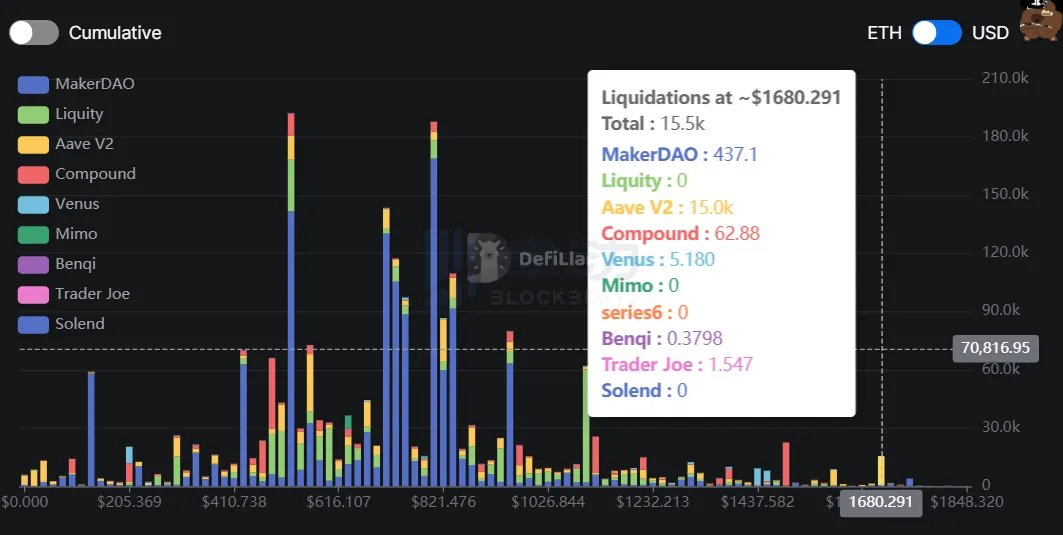Hide the Trader Joe series via legend label
1063x535 pixels.
(x=92, y=294)
